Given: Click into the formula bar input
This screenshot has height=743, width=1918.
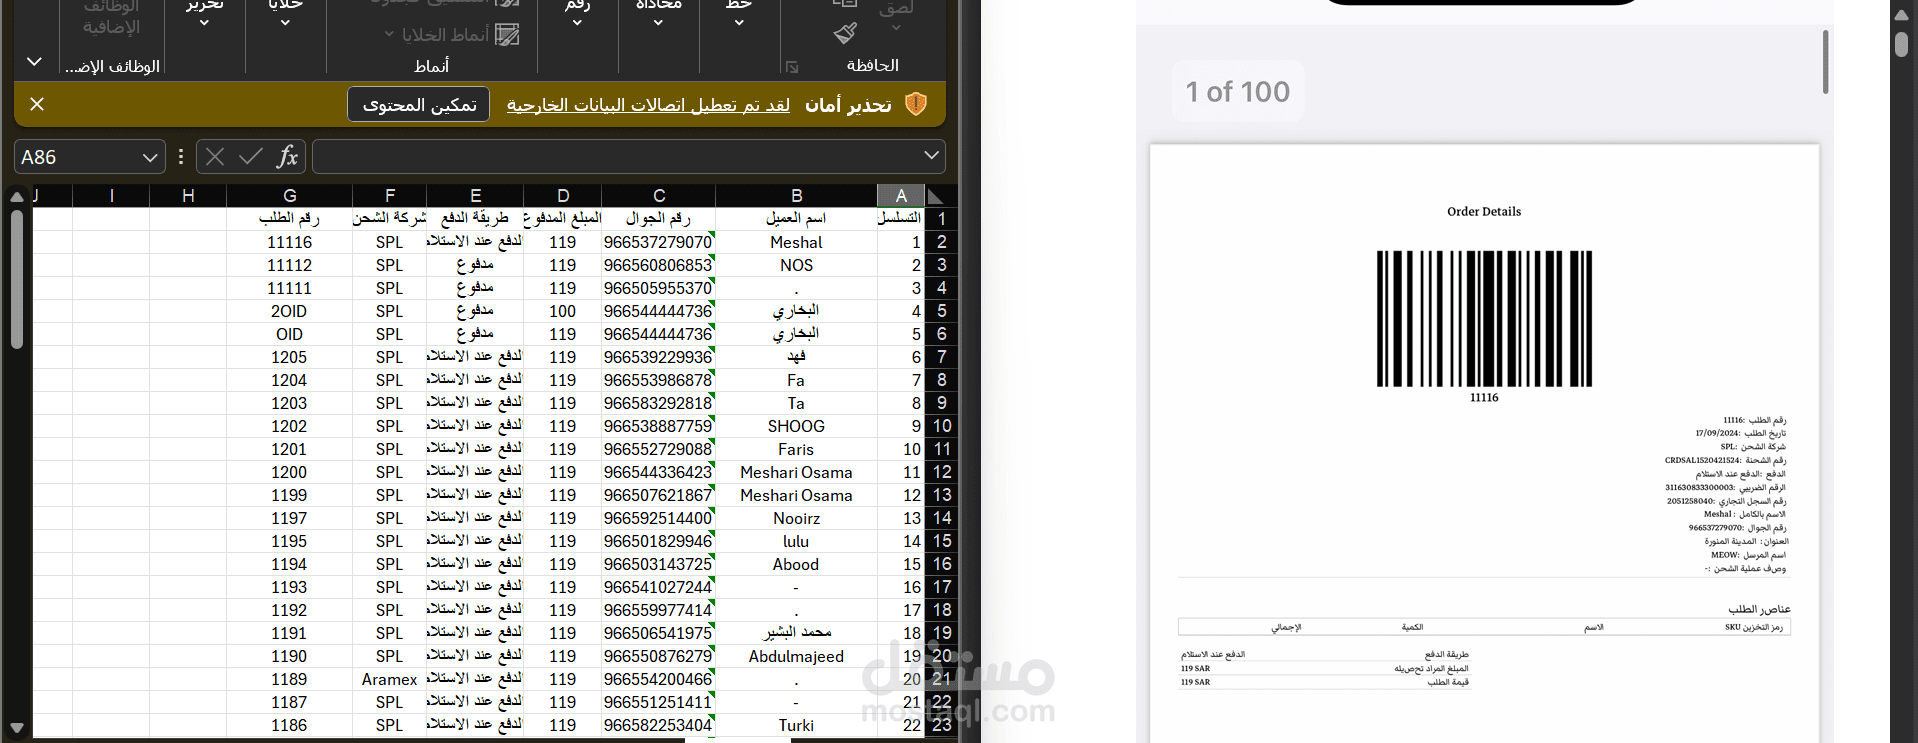Looking at the screenshot, I should point(617,157).
